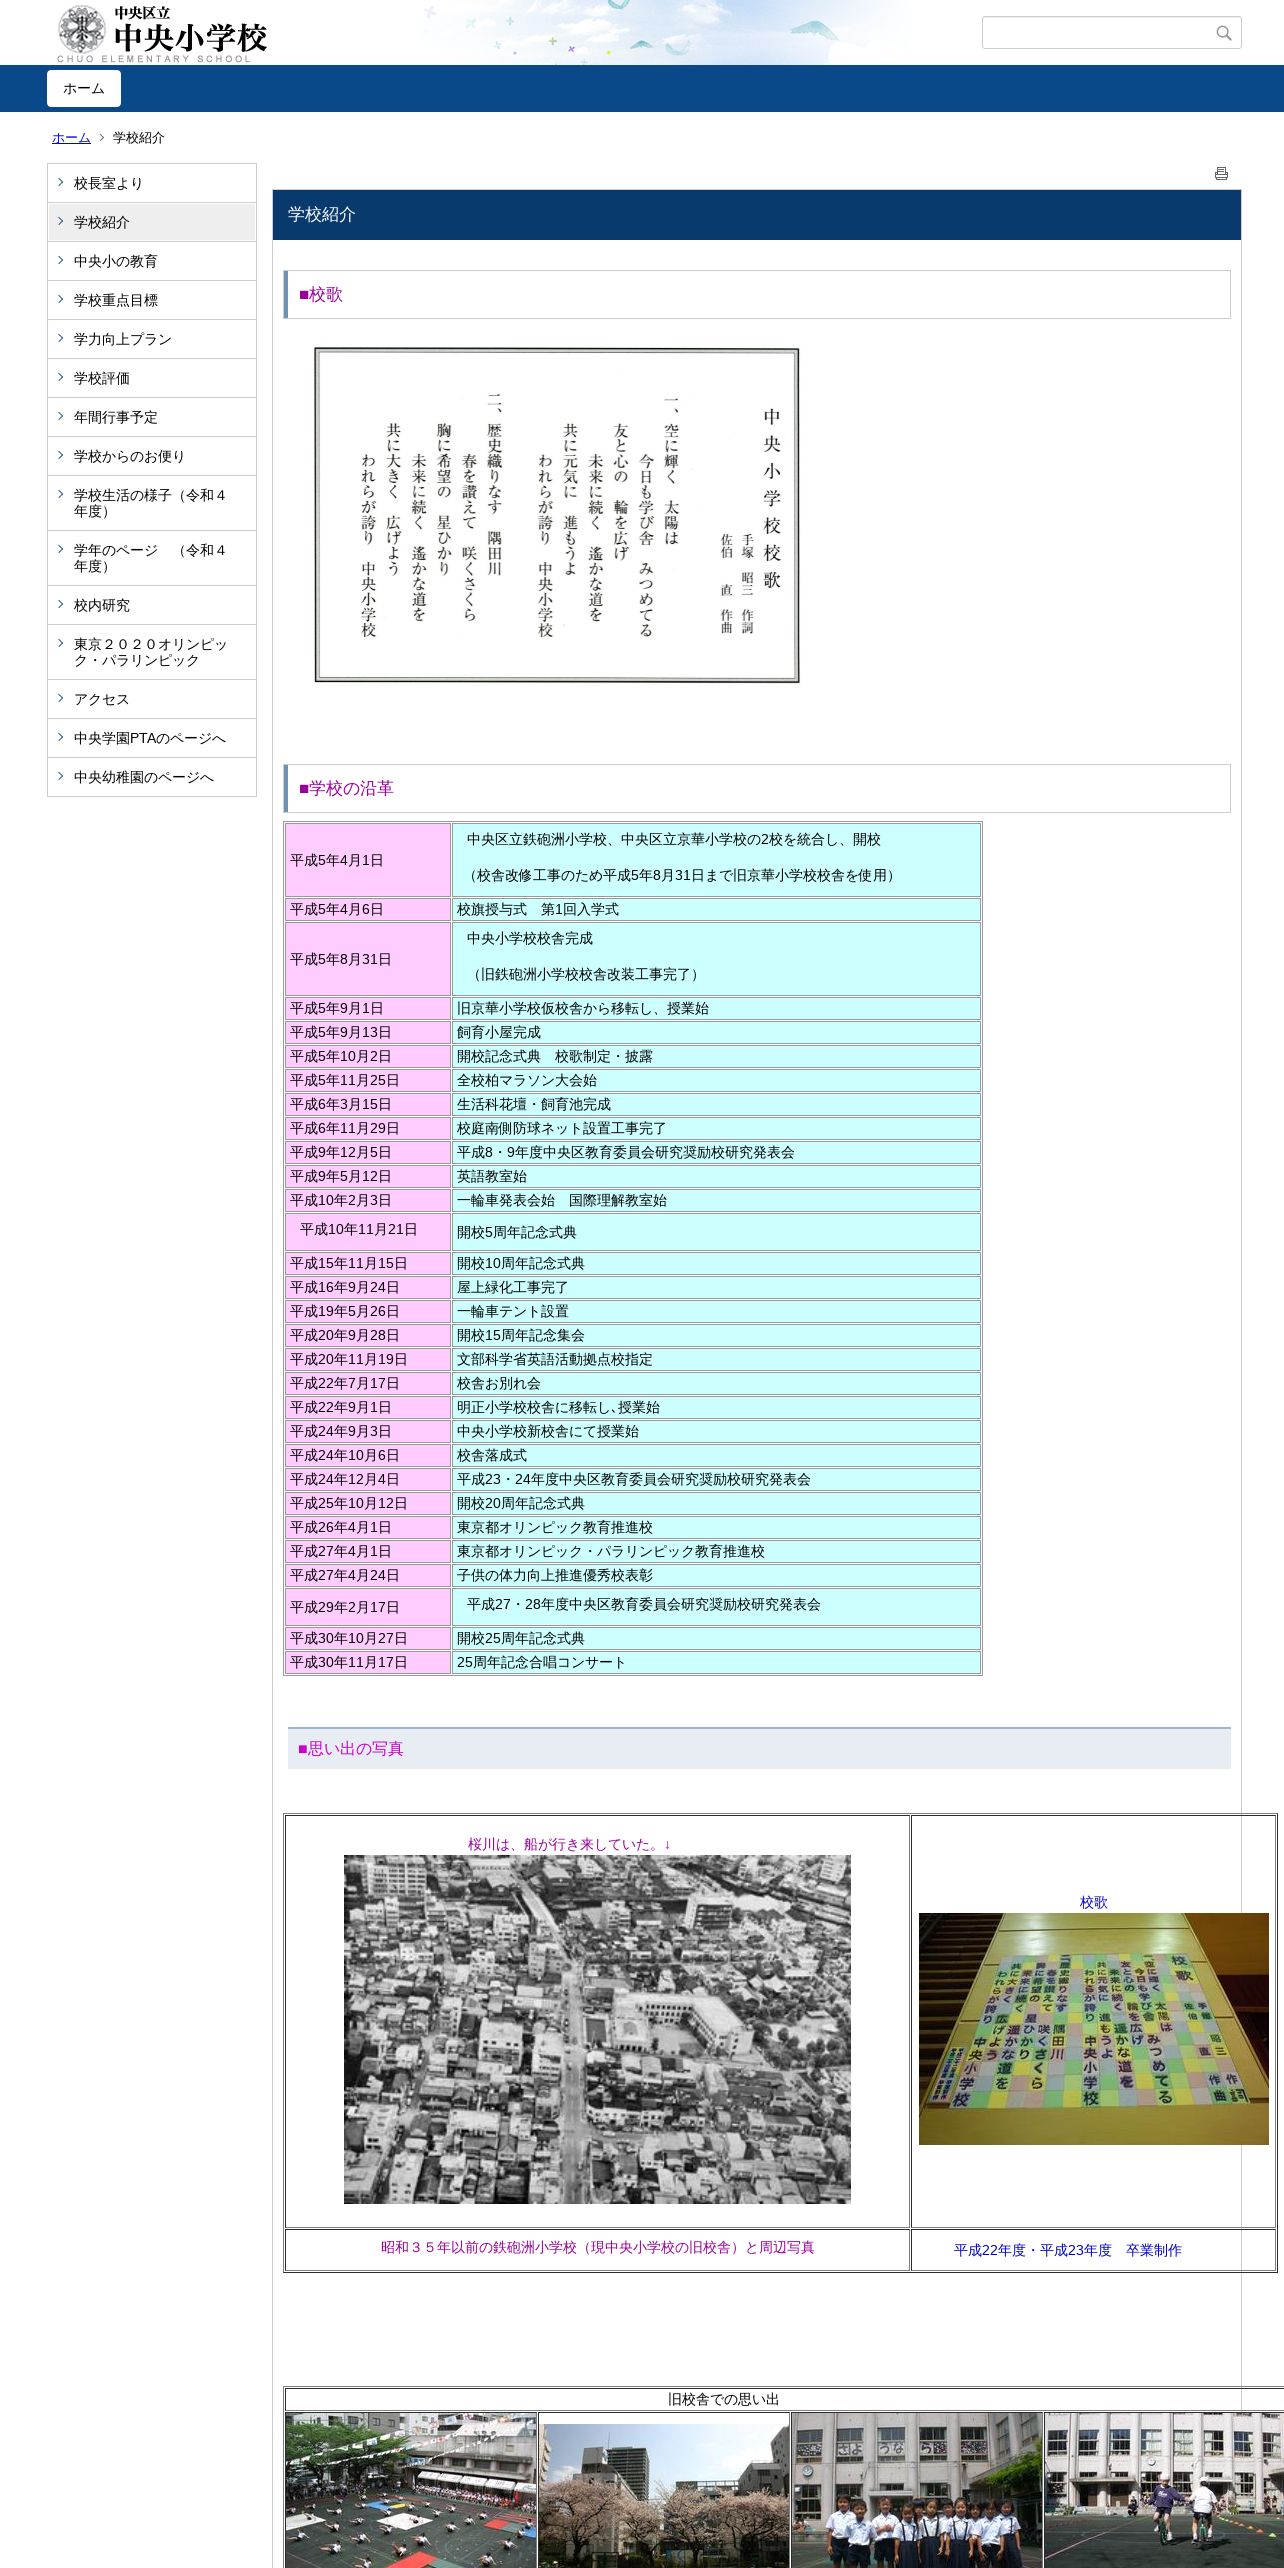Open 校内研究 sidebar link
Screen dimensions: 1284x2568
[x=152, y=605]
